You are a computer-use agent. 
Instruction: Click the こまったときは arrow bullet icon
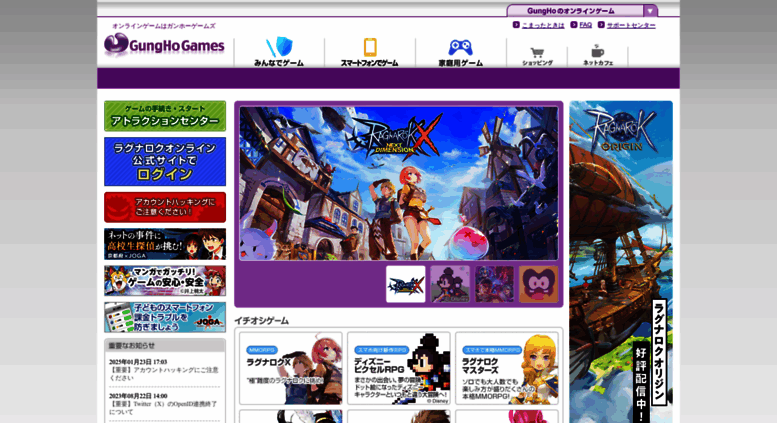click(x=516, y=25)
